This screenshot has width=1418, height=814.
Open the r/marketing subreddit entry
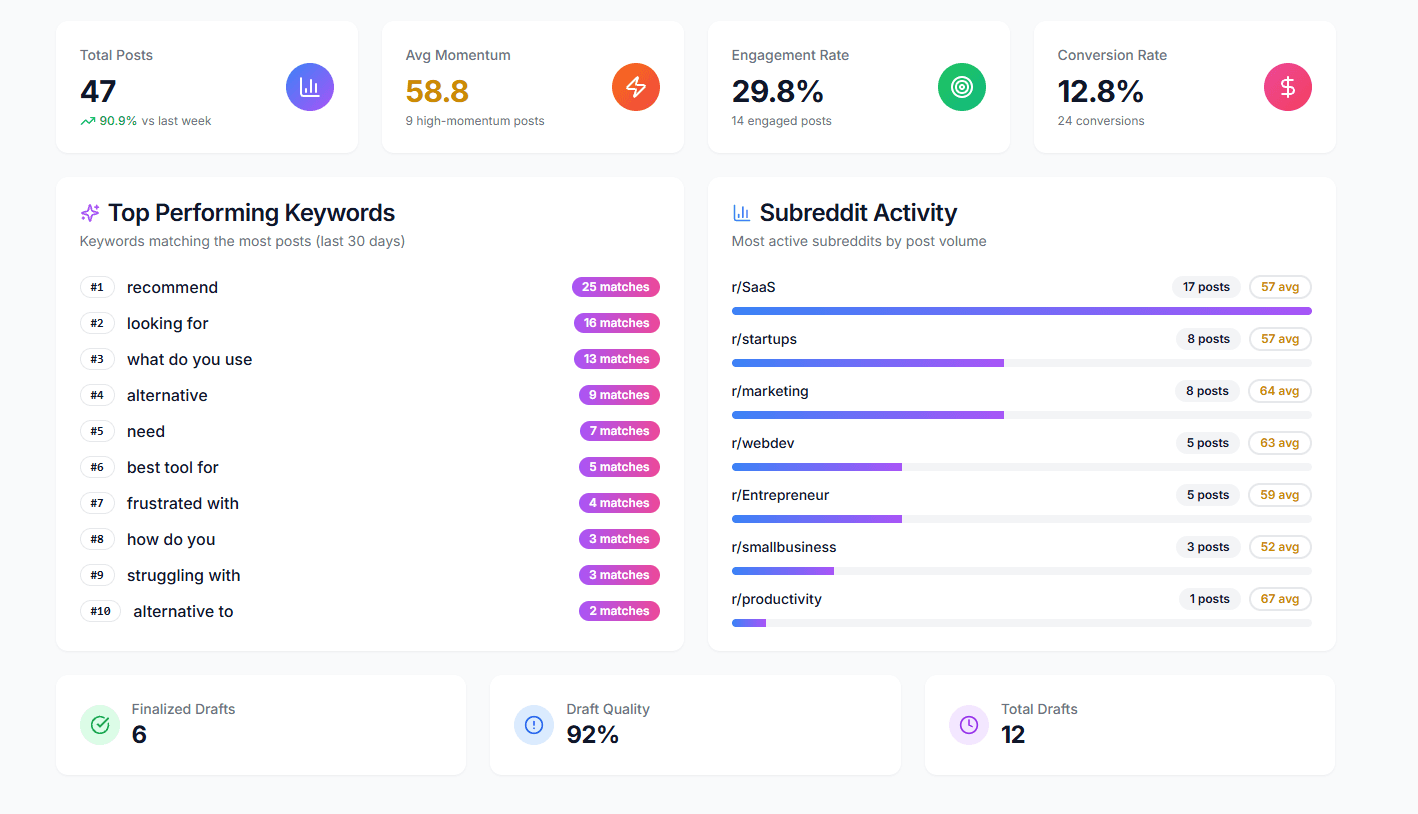point(770,391)
